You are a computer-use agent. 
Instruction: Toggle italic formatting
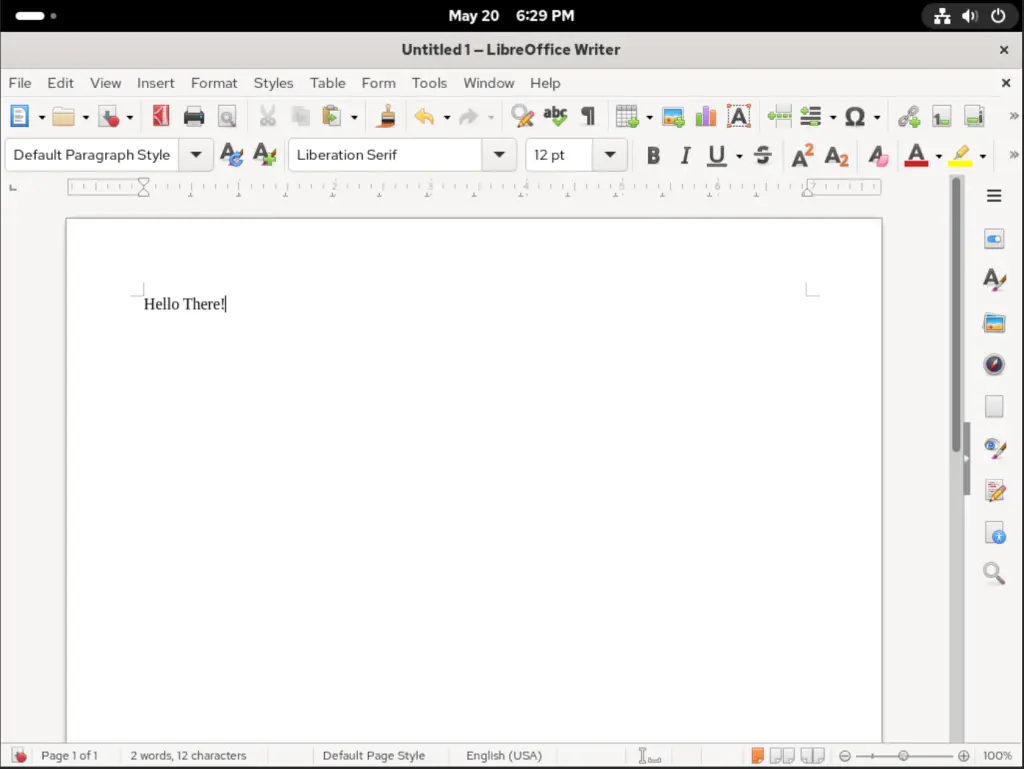(685, 155)
